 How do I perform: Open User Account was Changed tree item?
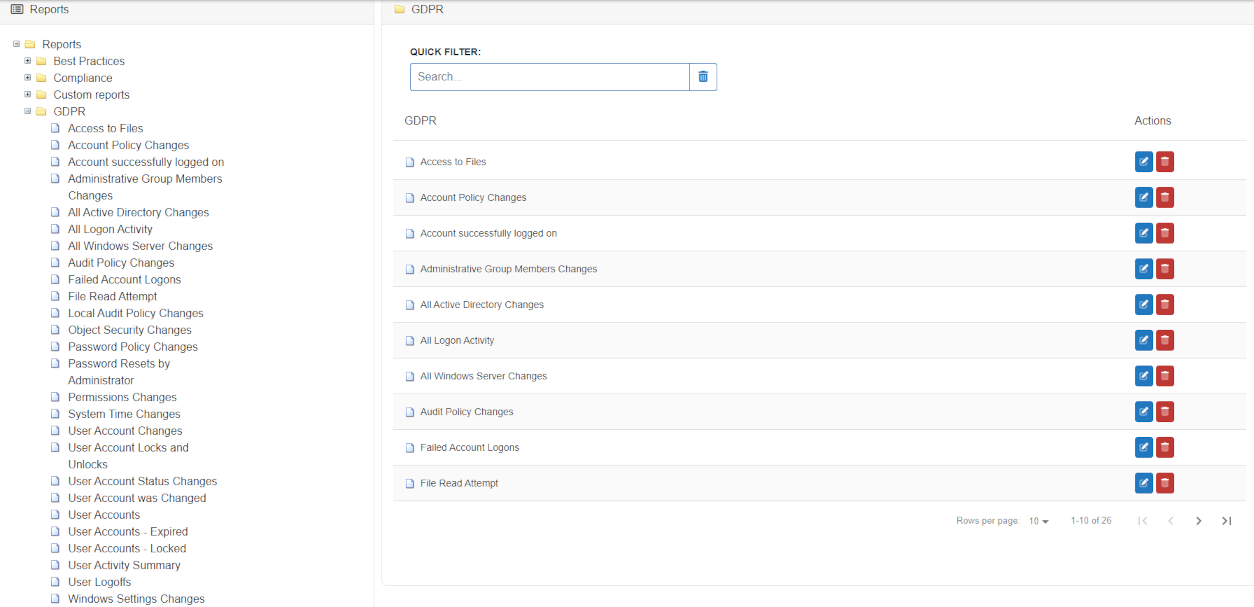click(137, 498)
